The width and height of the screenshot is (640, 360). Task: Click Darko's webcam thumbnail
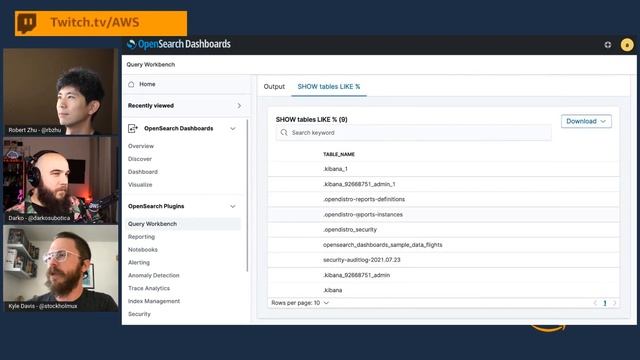pyautogui.click(x=60, y=180)
